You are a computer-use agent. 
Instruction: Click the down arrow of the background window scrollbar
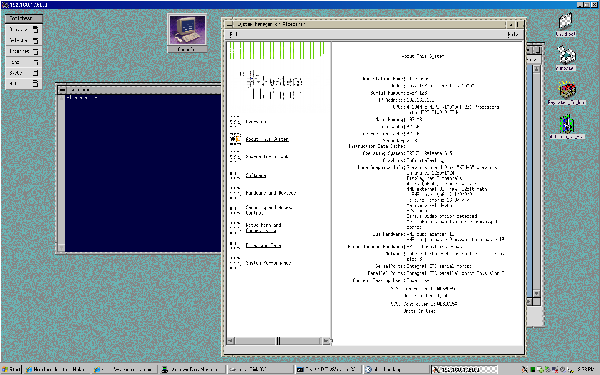click(536, 293)
